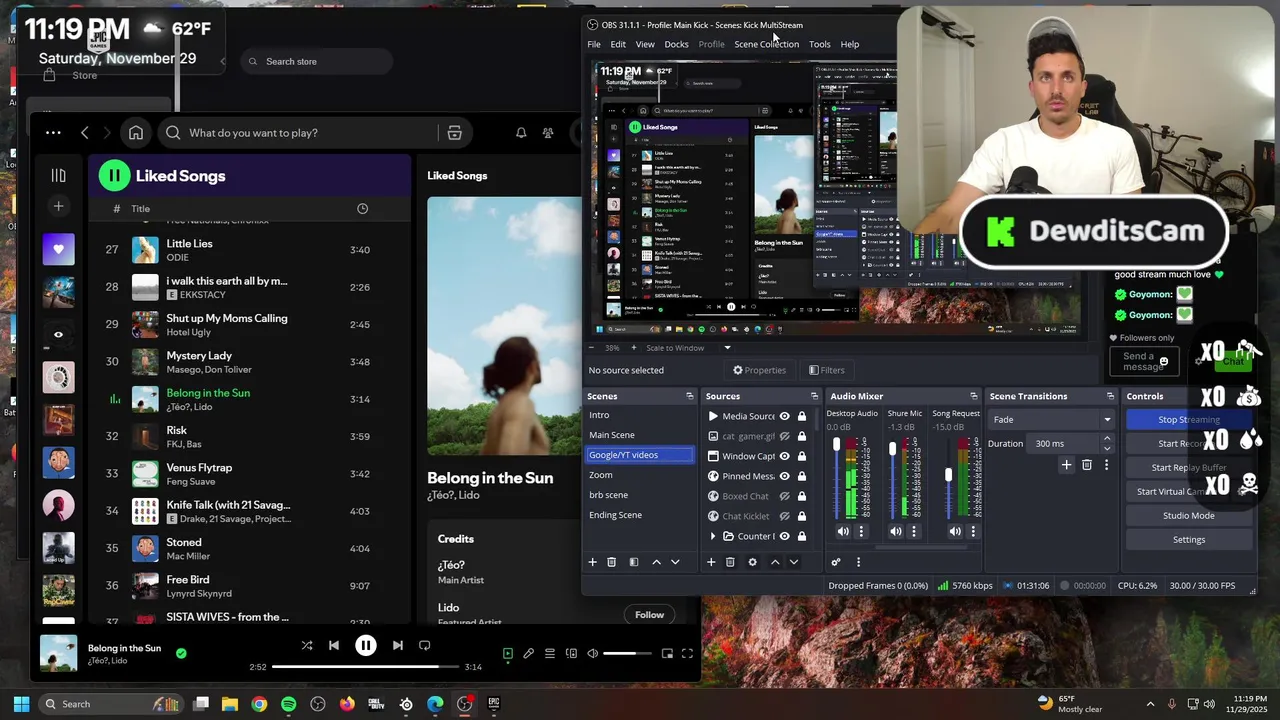Open Browse icon in Spotify search bar
This screenshot has height=720, width=1280.
pos(454,132)
